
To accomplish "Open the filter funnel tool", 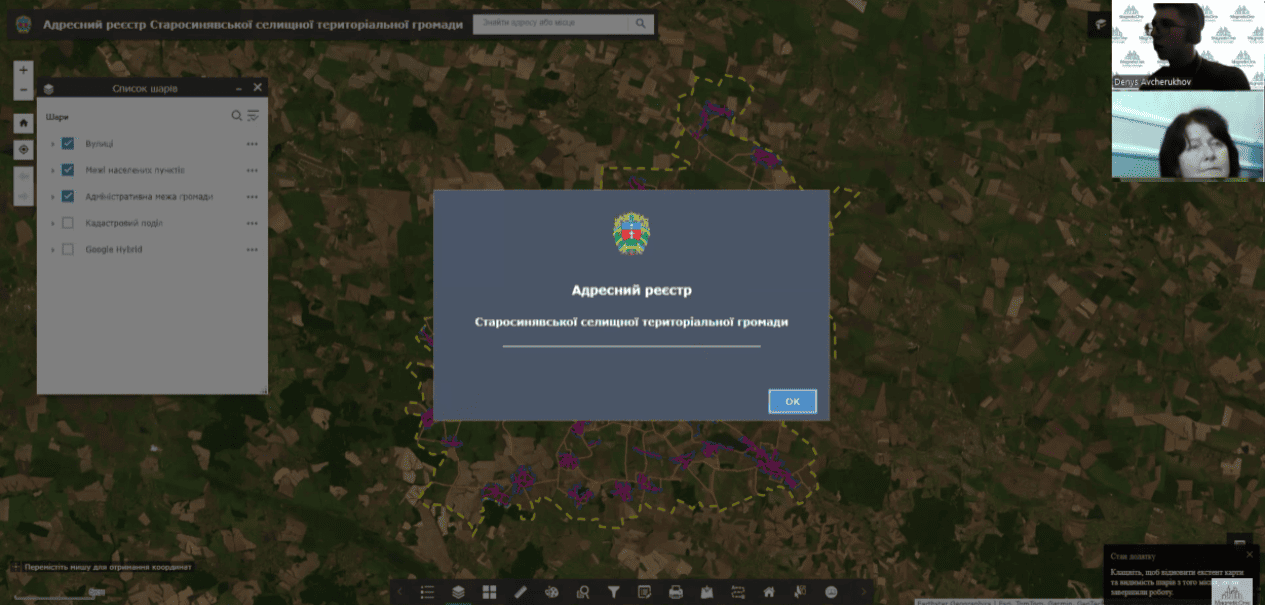I will (x=613, y=592).
